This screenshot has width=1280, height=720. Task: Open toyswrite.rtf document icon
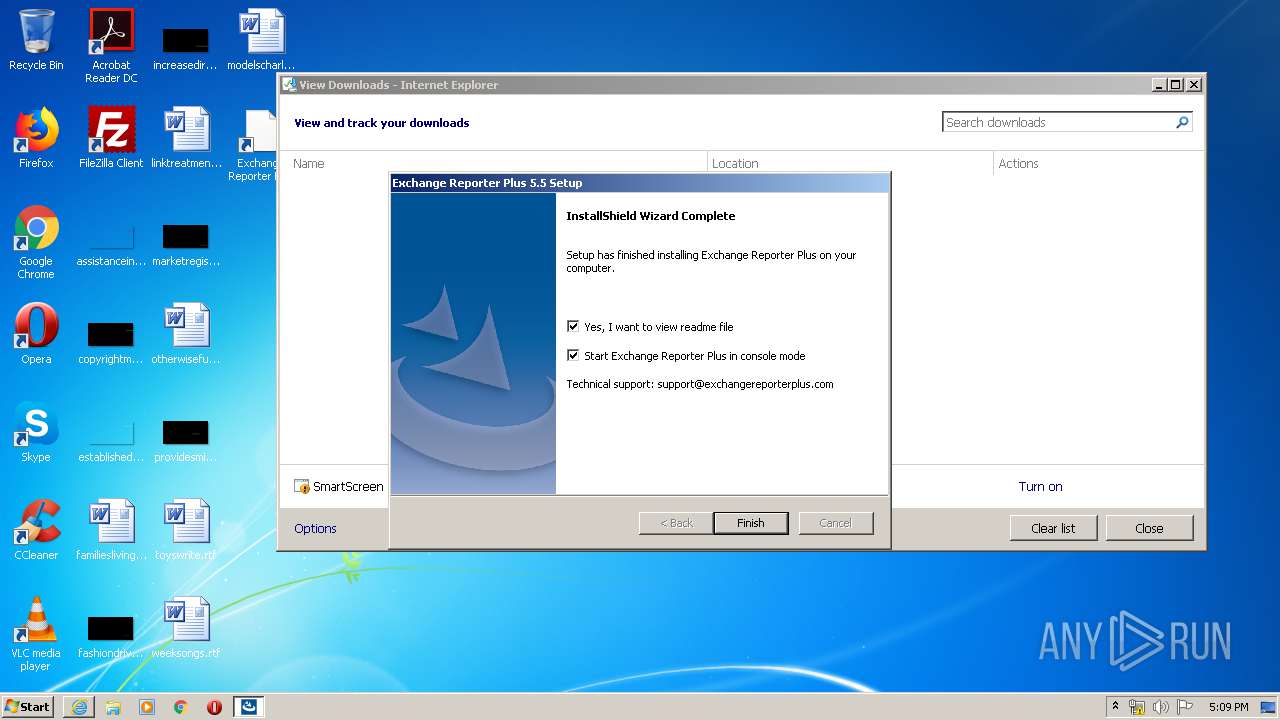[186, 530]
